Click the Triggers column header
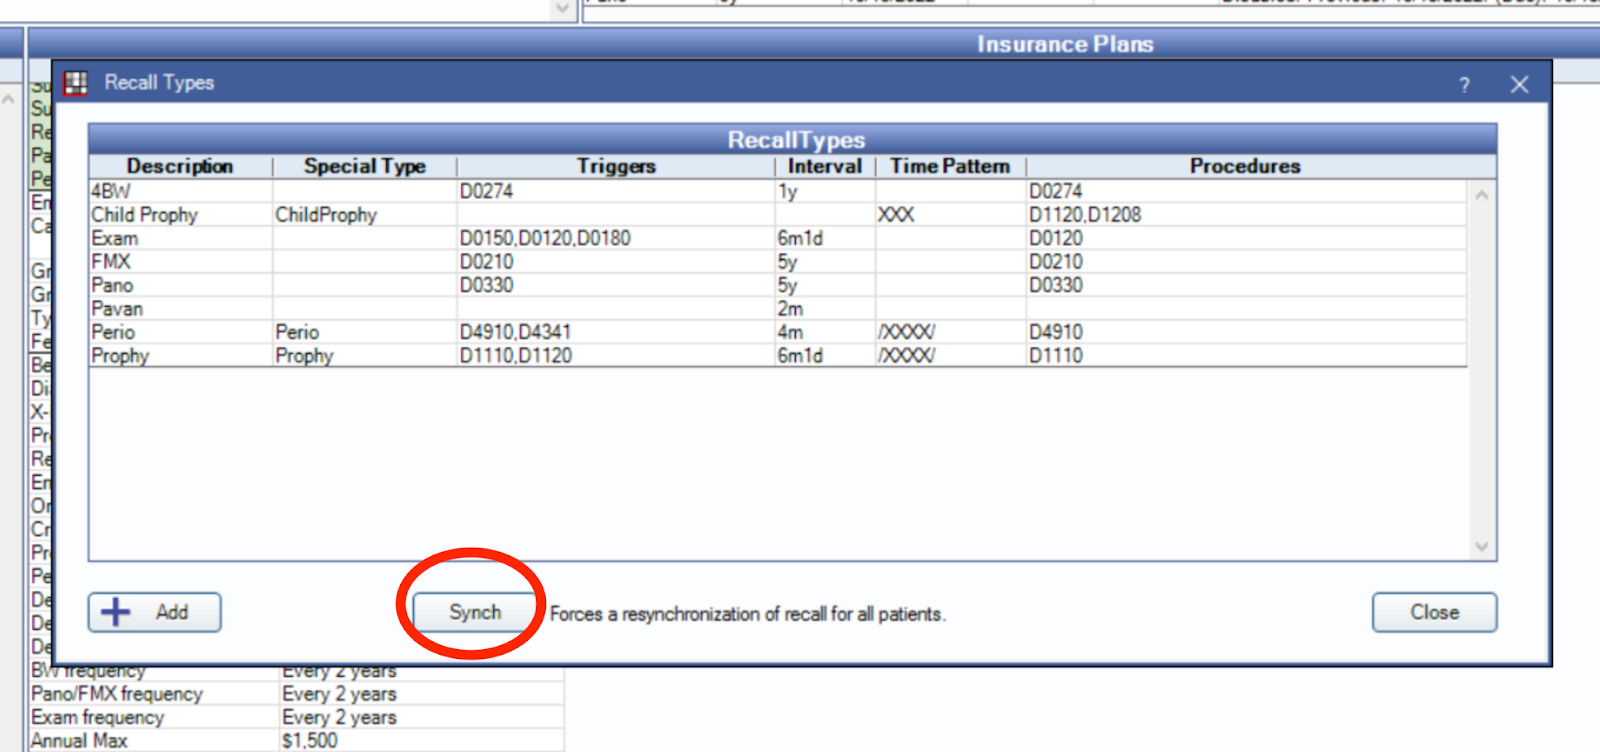This screenshot has height=752, width=1600. [615, 166]
